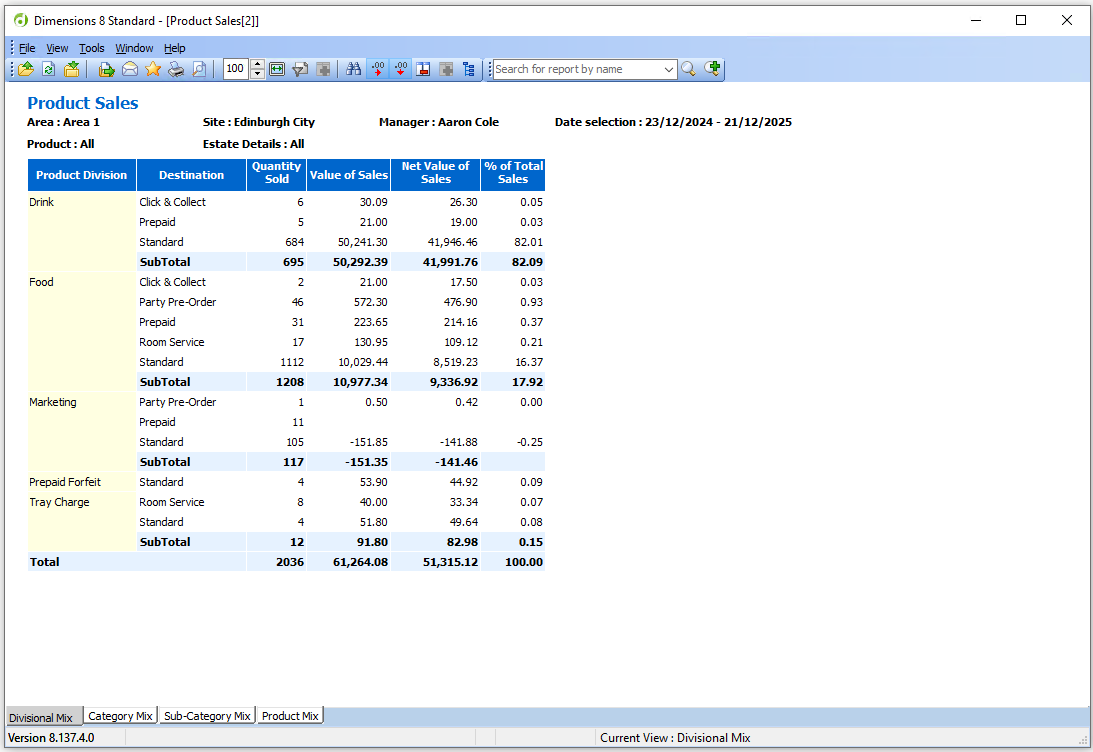The image size is (1093, 752).
Task: Click the Quantity Sold column header
Action: click(276, 174)
